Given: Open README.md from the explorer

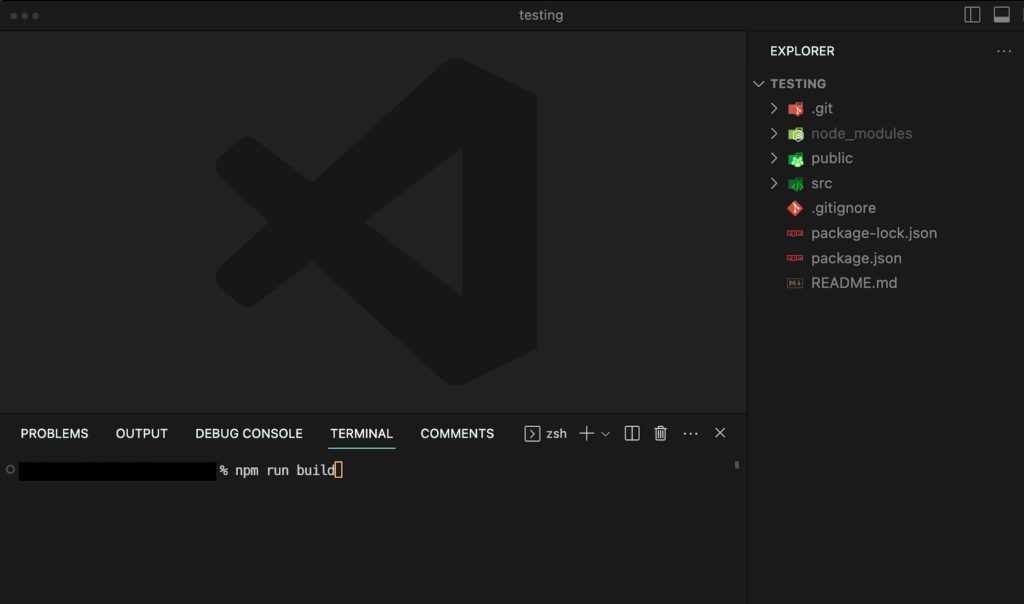Looking at the screenshot, I should click(x=854, y=283).
